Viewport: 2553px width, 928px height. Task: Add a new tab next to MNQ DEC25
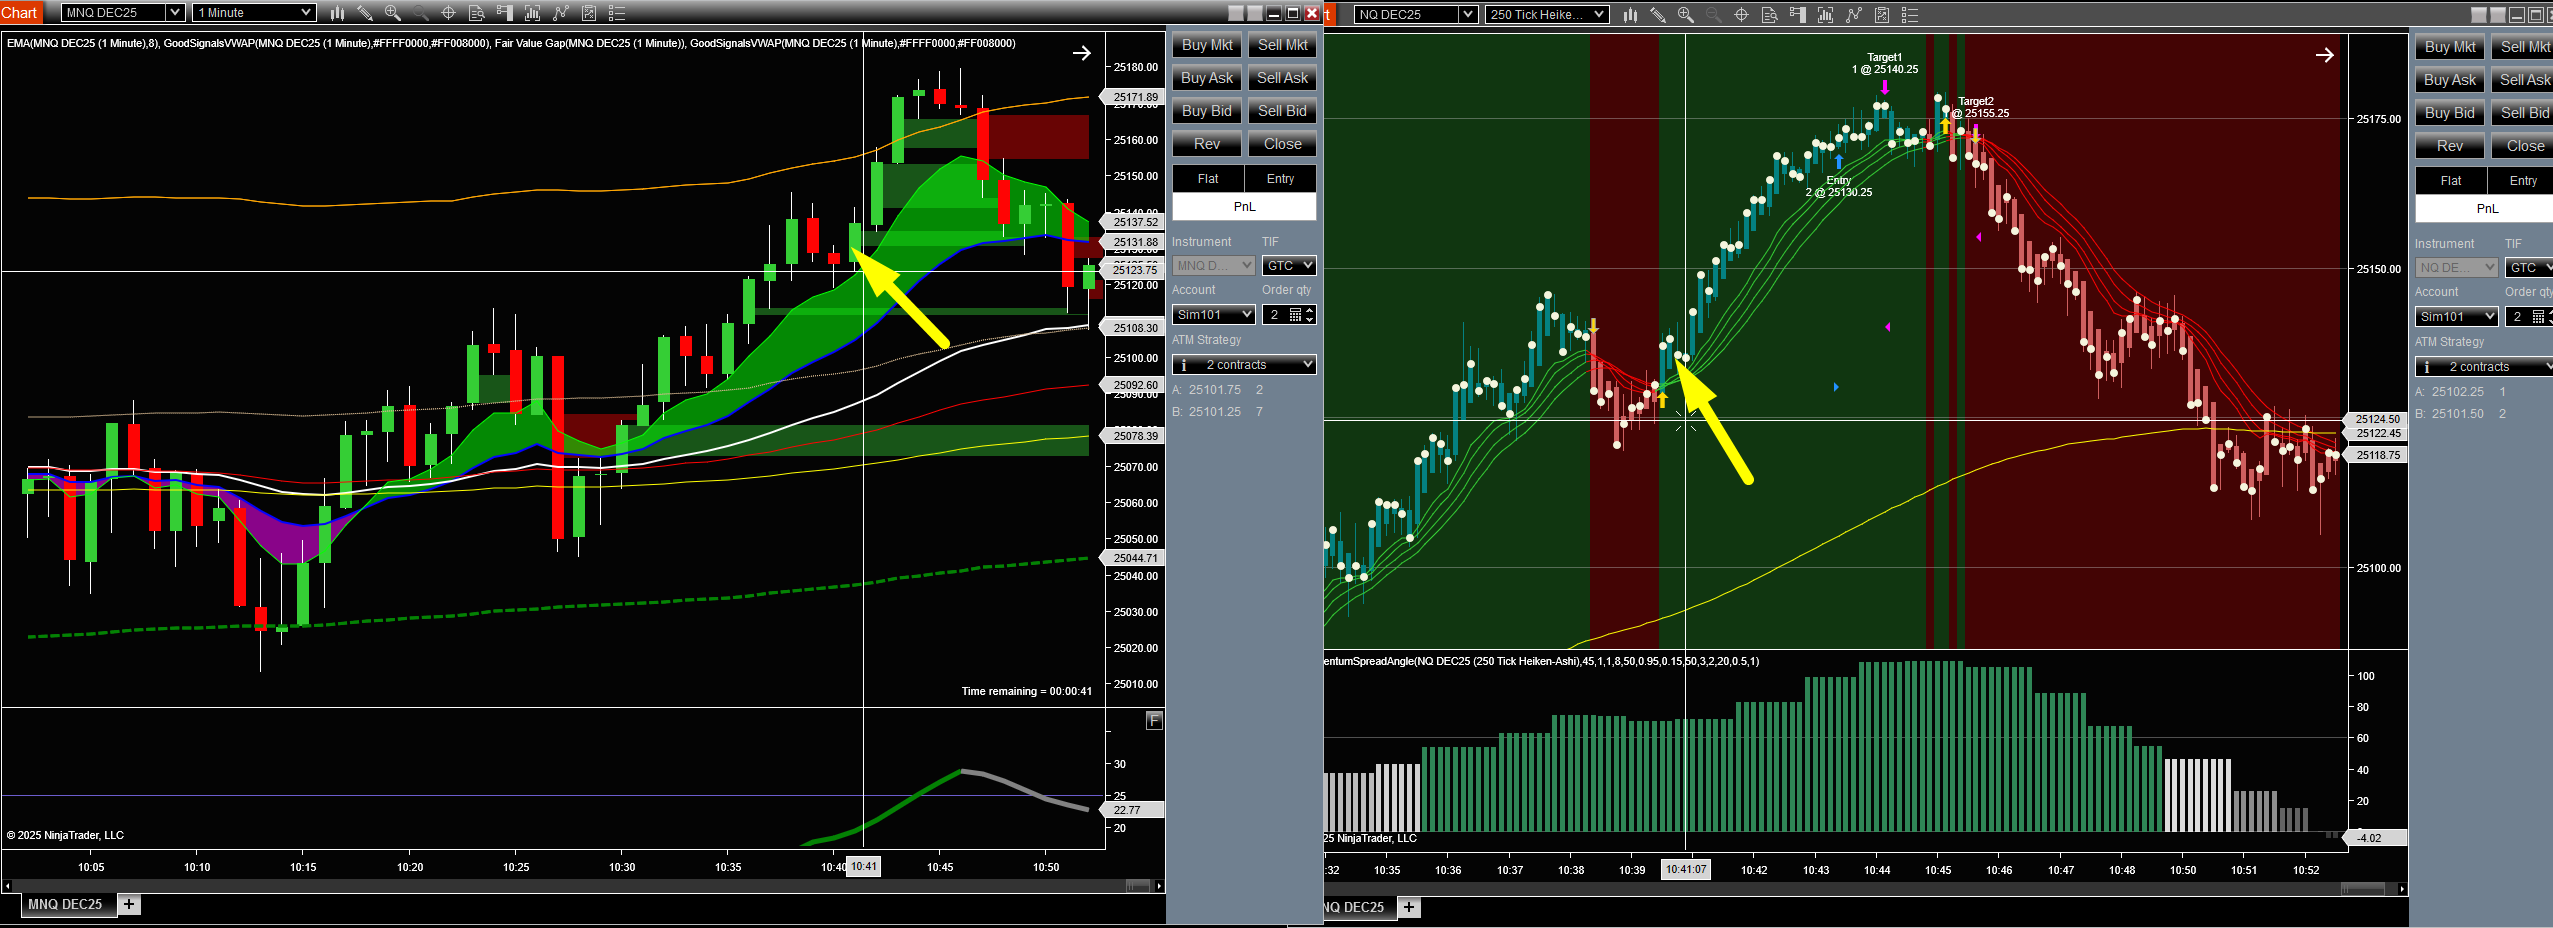tap(129, 904)
